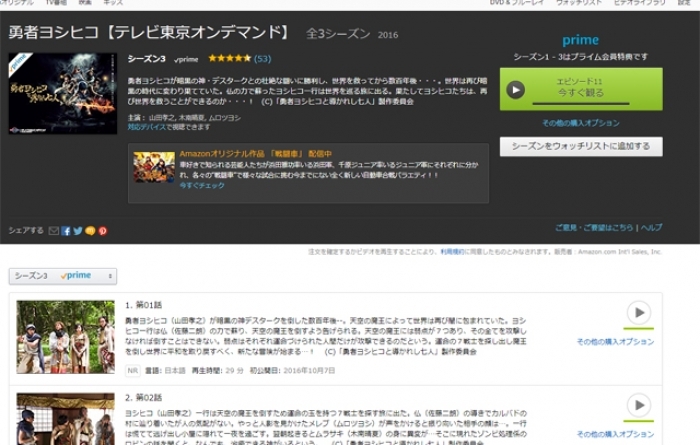Expand episode 1 その他の購入オプション

click(x=615, y=342)
